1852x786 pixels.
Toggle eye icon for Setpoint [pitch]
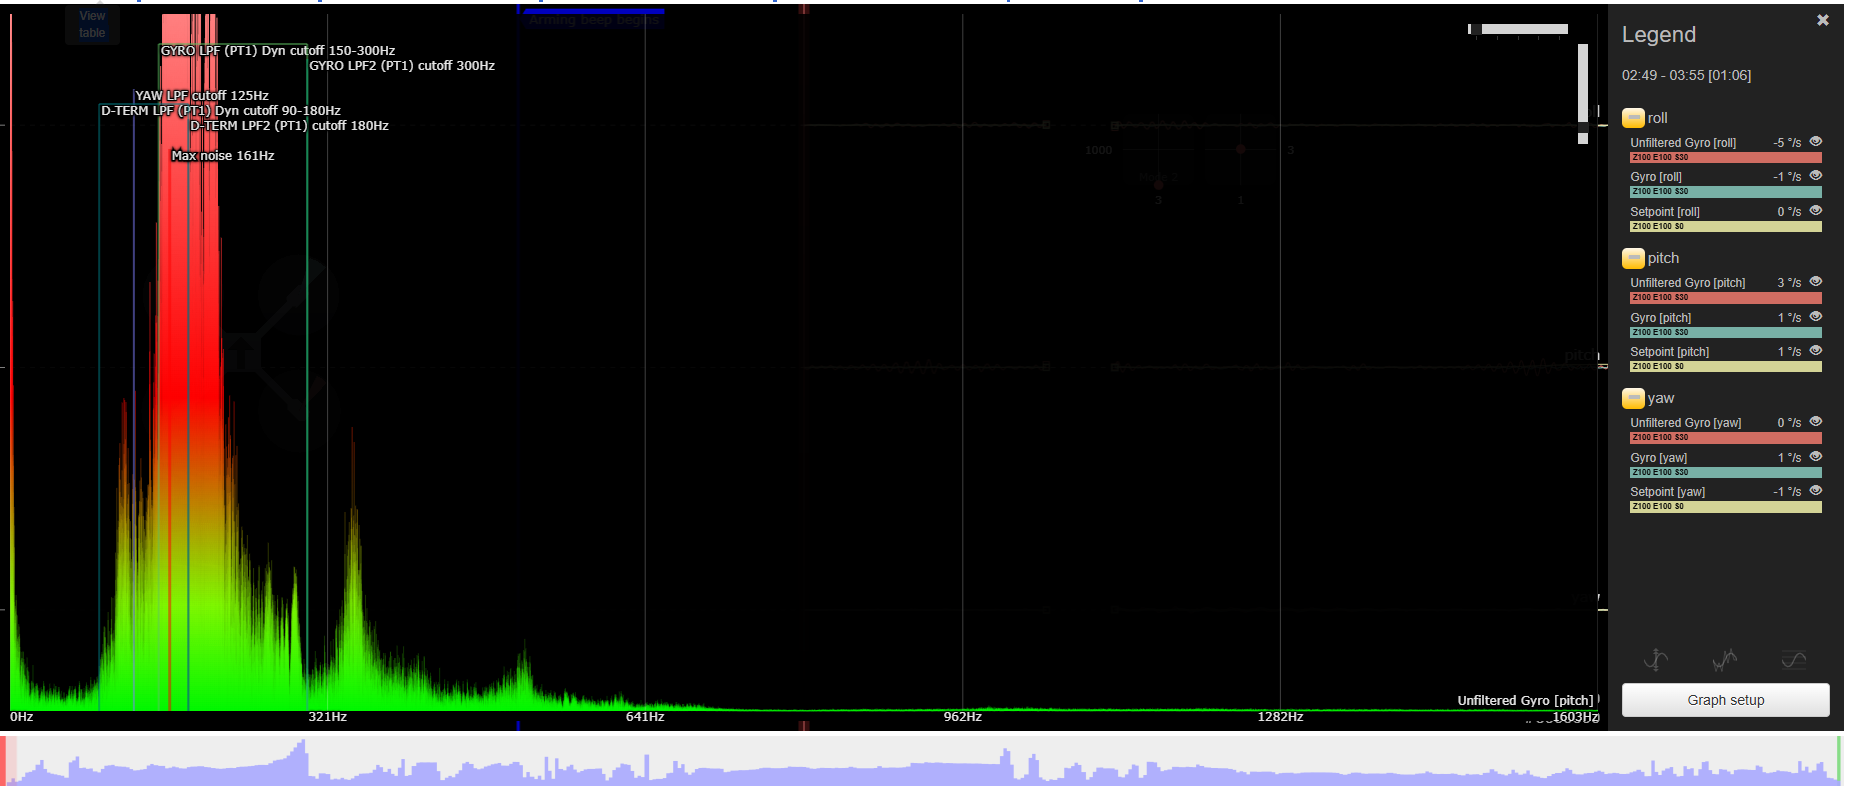click(x=1815, y=351)
